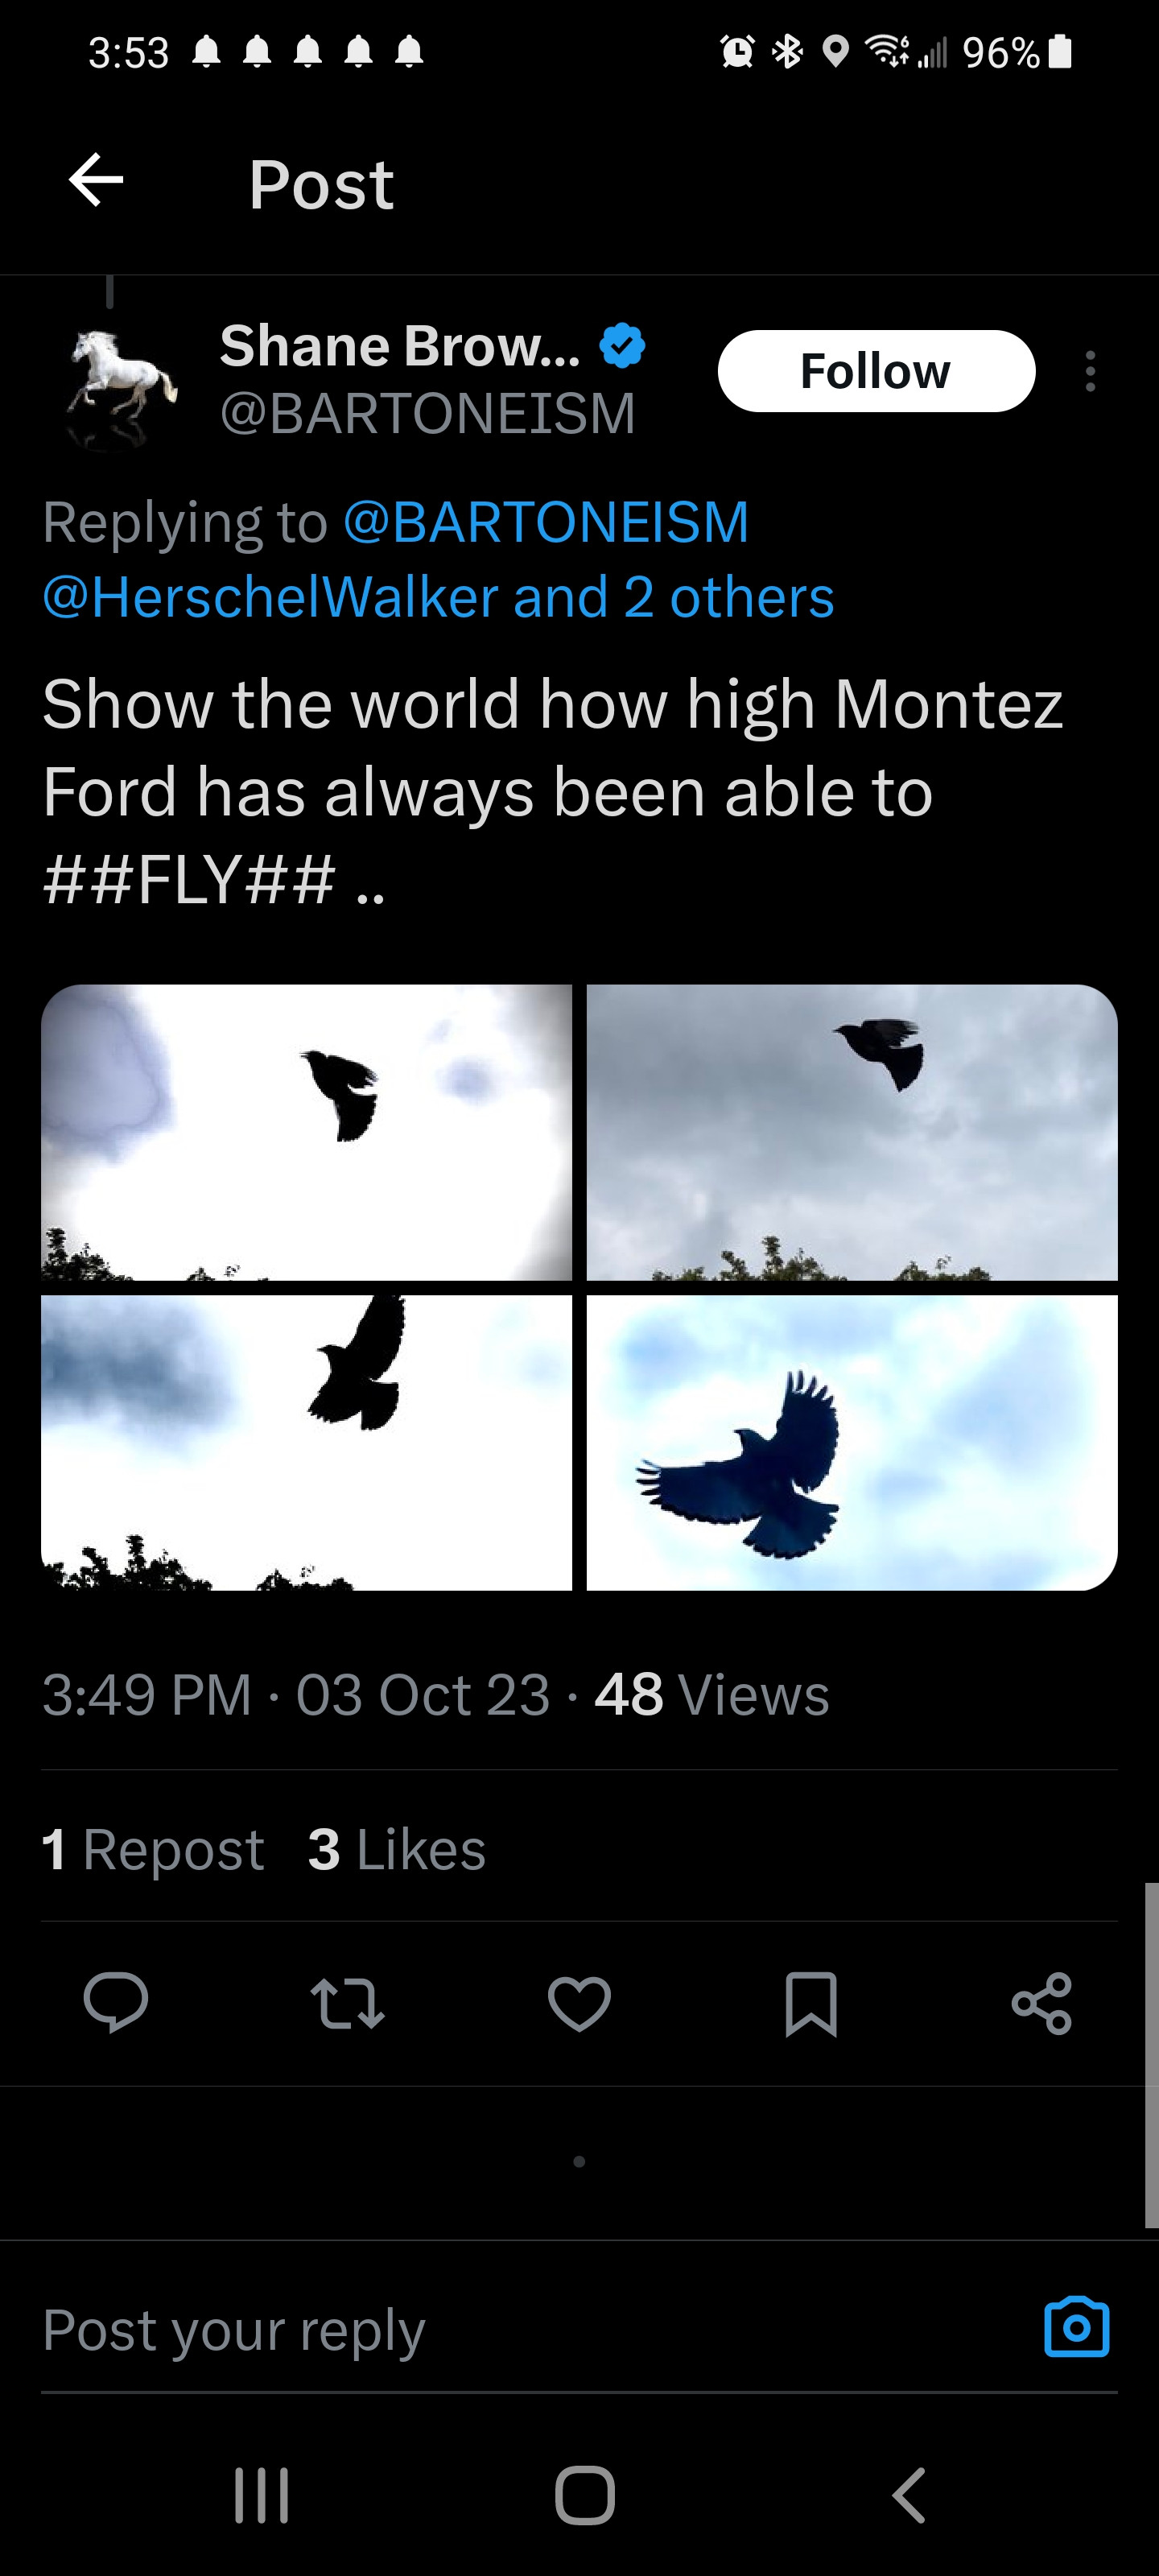This screenshot has height=2576, width=1159.
Task: View the 1 Repost list
Action: [153, 1849]
